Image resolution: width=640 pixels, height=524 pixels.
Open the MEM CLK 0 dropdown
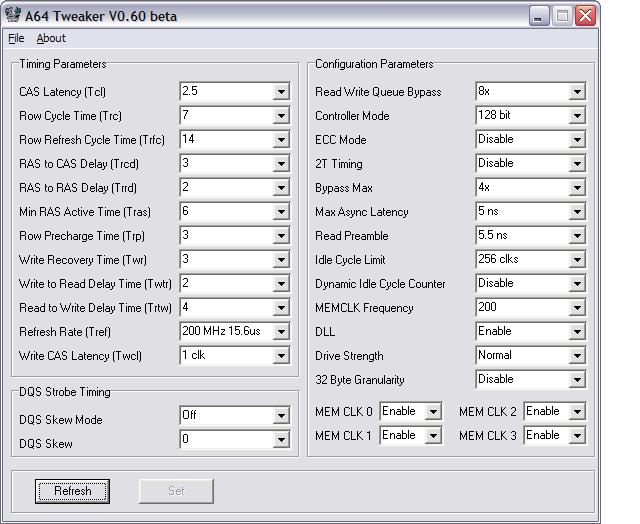click(x=433, y=411)
